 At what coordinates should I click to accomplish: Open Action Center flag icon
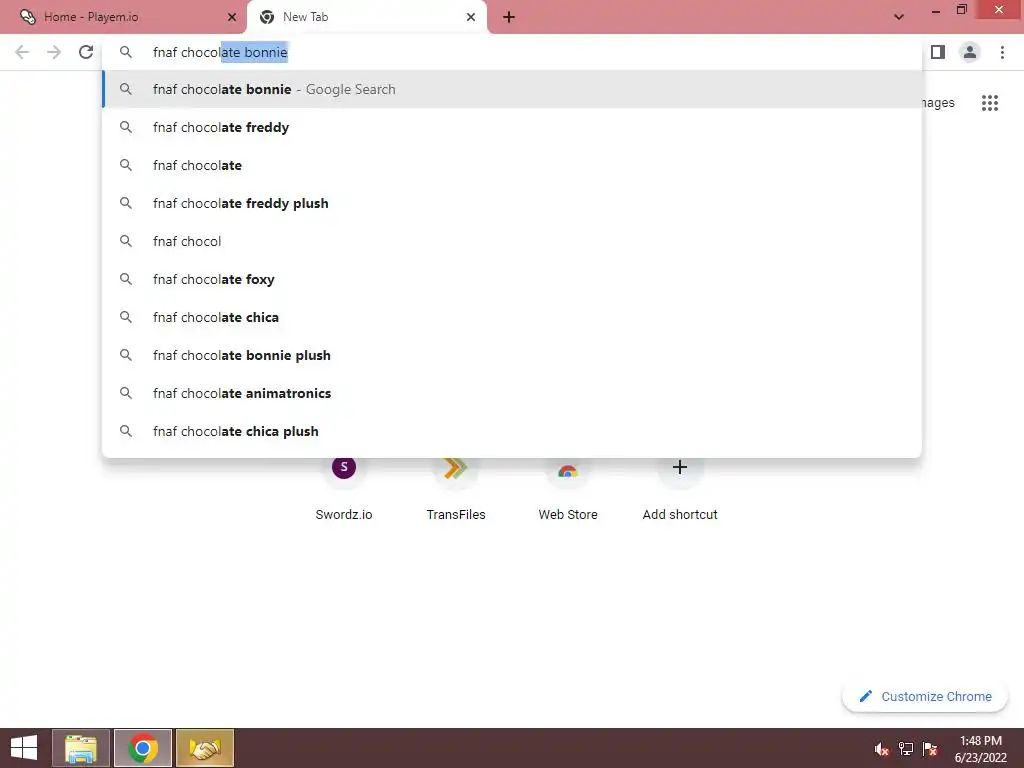pyautogui.click(x=930, y=749)
